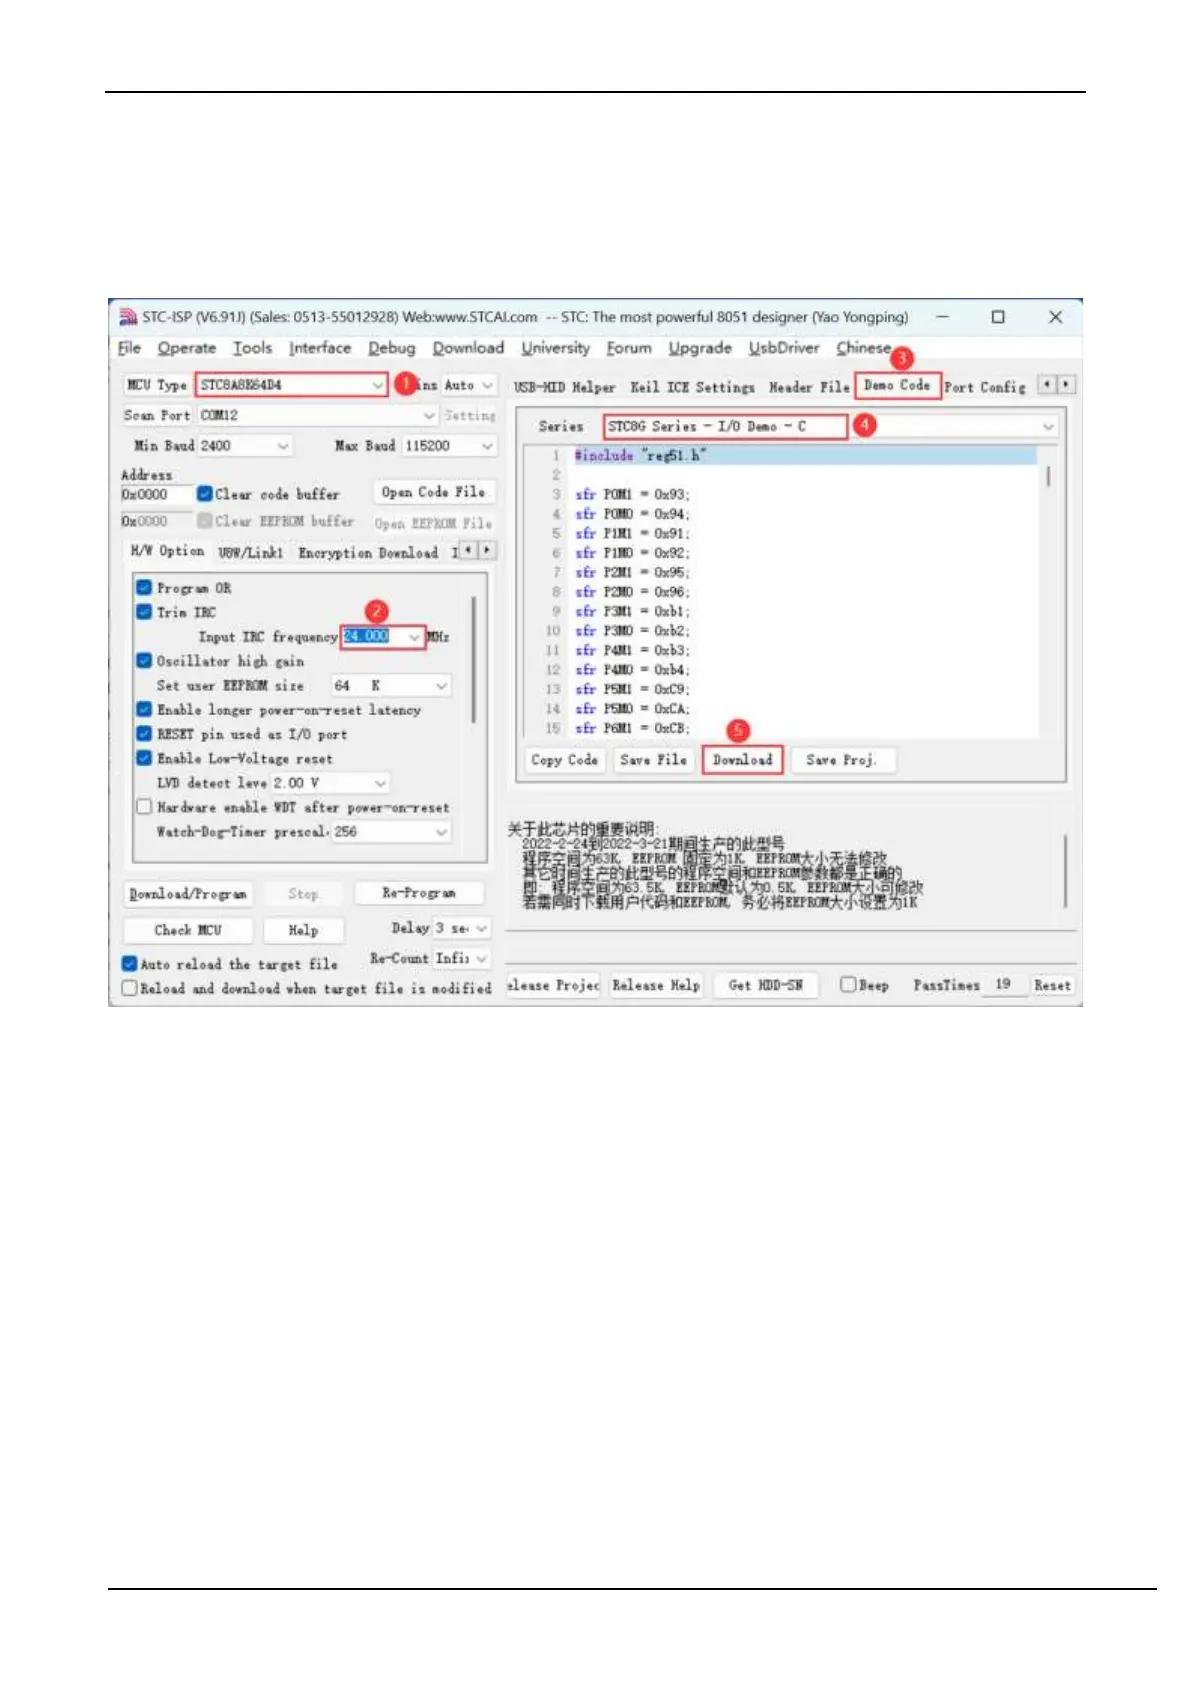Click the PassTimes Reset button
This screenshot has height=1684, width=1191.
click(x=1052, y=985)
